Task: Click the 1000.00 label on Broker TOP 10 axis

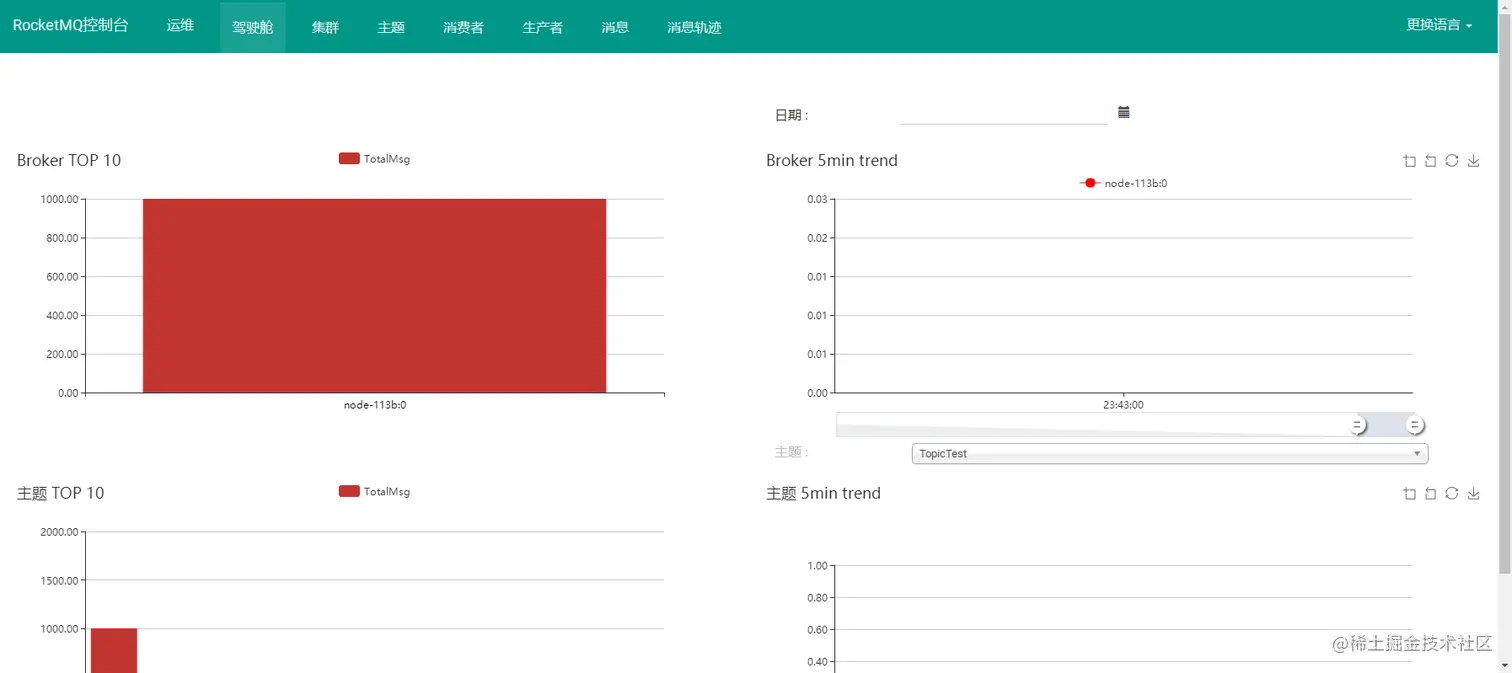Action: 59,199
